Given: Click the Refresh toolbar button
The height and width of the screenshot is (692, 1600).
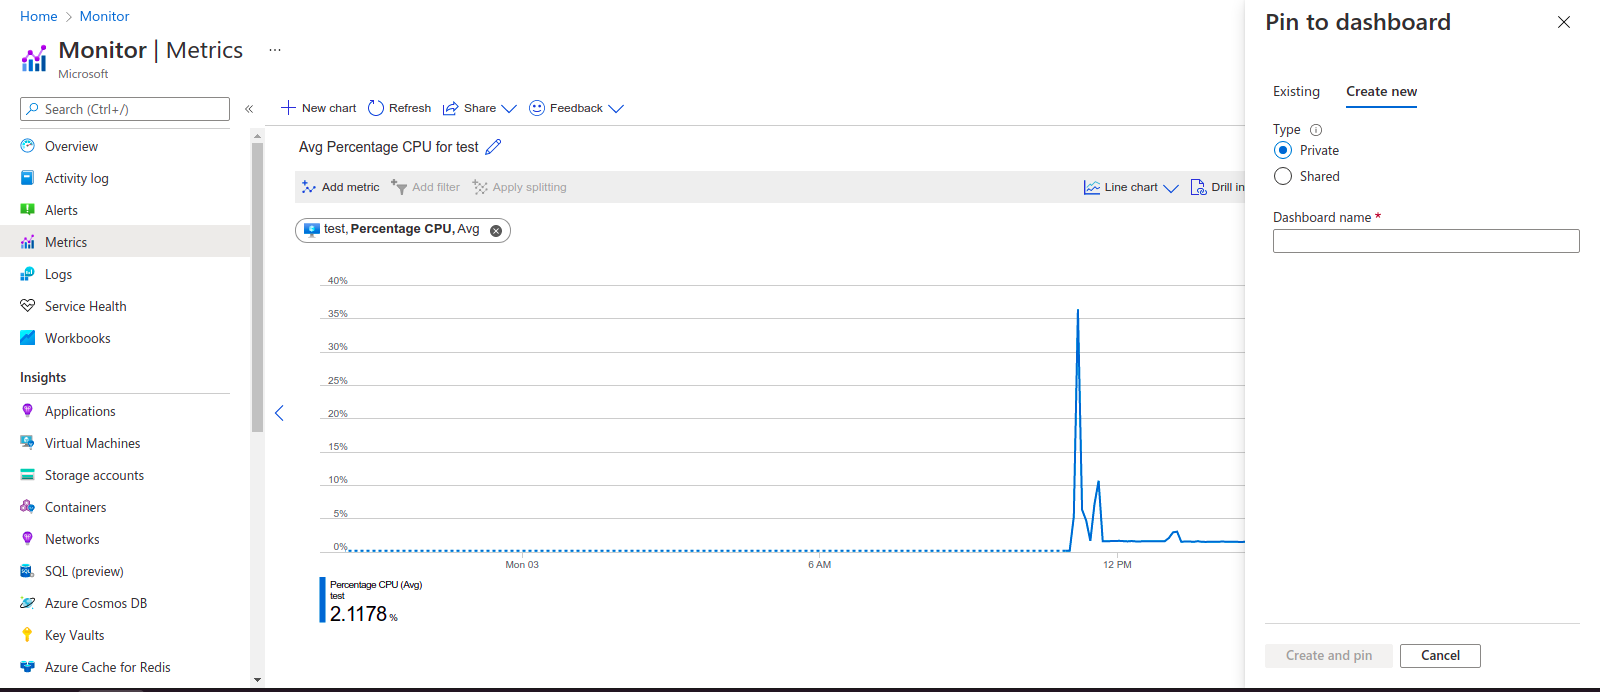Looking at the screenshot, I should 400,108.
